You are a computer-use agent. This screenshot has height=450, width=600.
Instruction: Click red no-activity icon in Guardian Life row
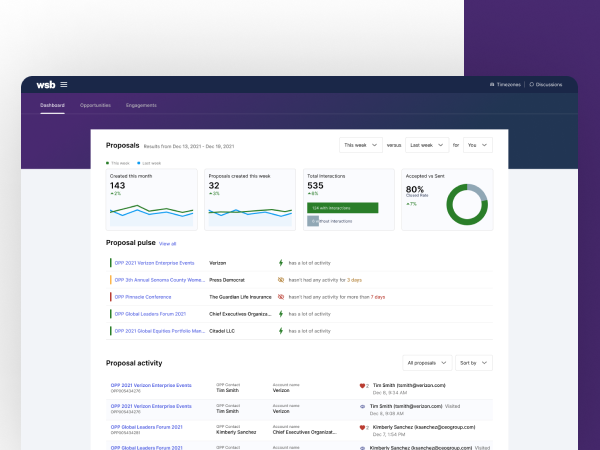[x=281, y=297]
